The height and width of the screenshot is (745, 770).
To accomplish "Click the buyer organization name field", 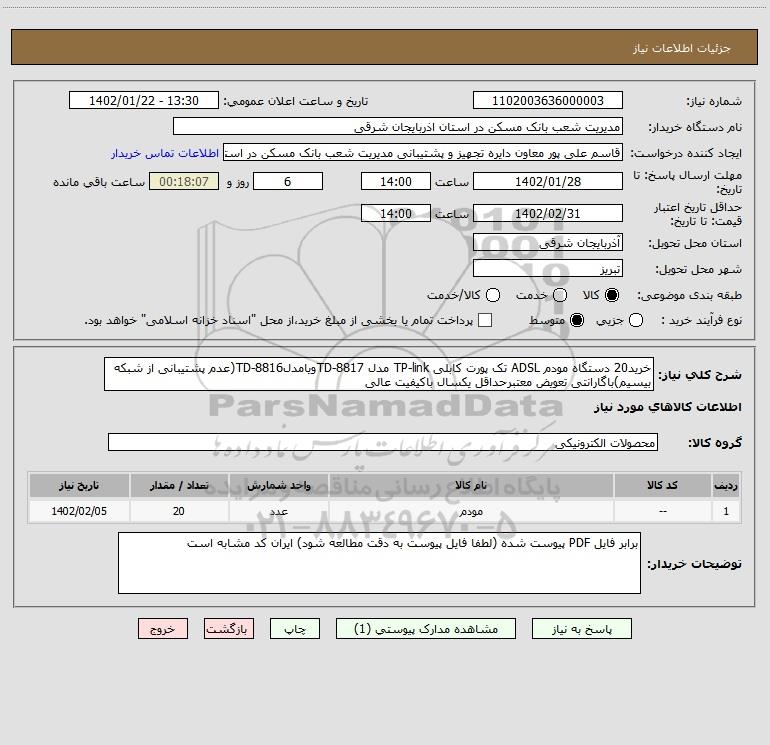I will click(x=398, y=127).
